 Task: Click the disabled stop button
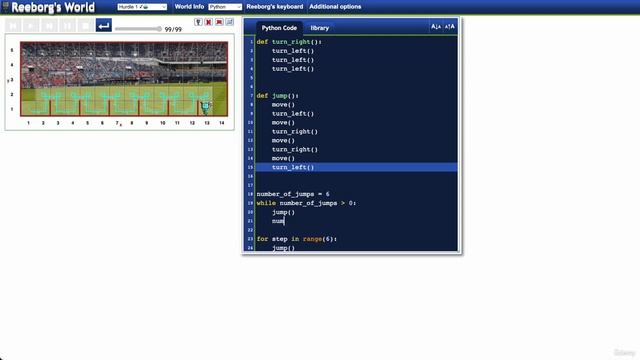pos(85,26)
